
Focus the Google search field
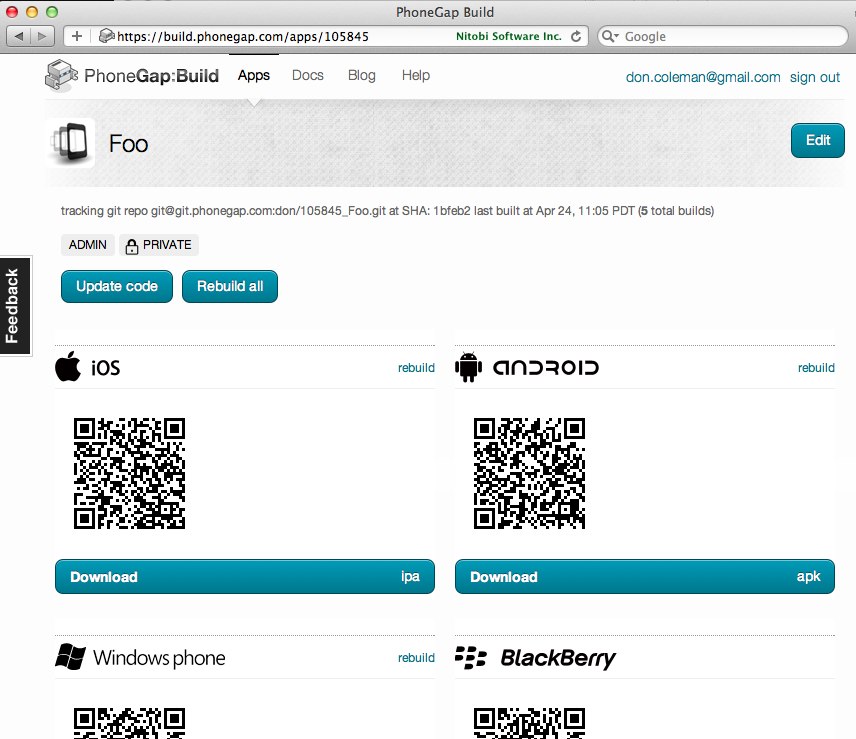click(x=723, y=37)
